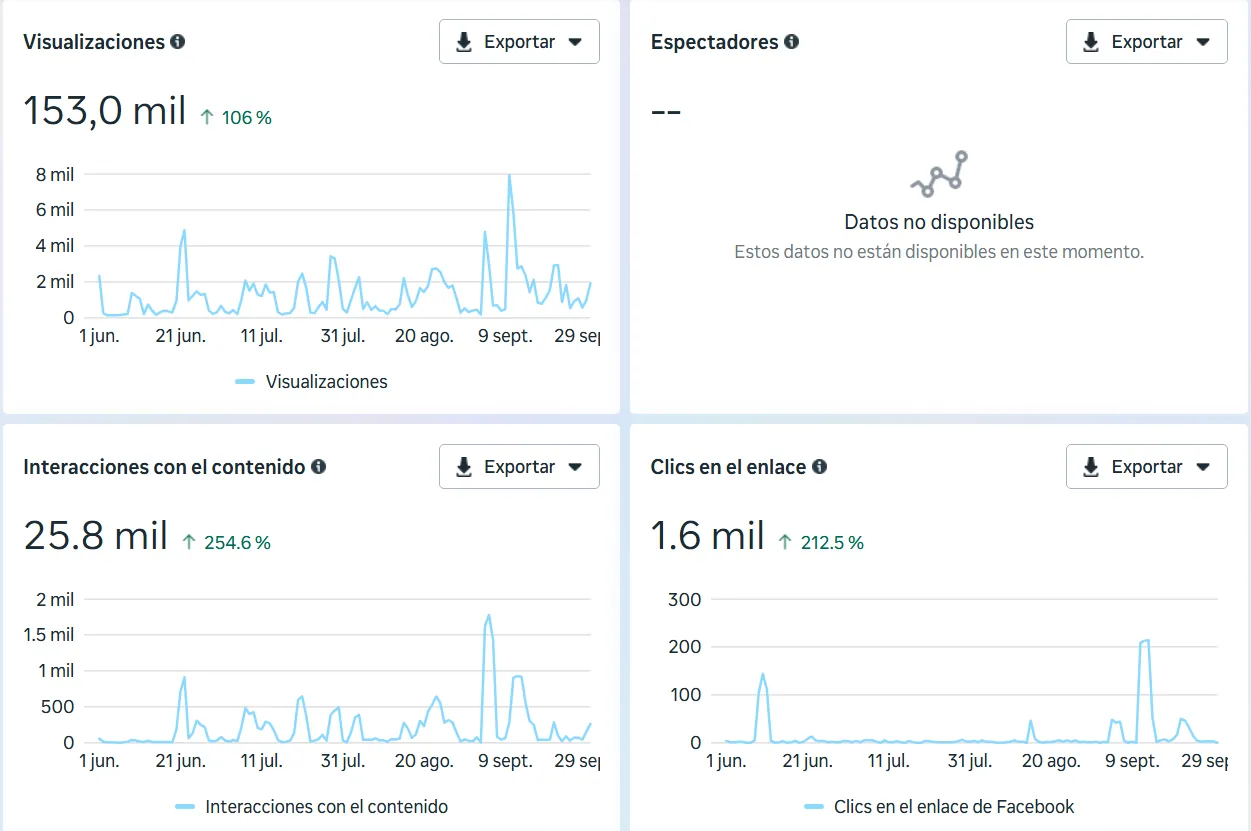Image resolution: width=1251 pixels, height=831 pixels.
Task: Click the info icon next to Clics en el enlace
Action: coord(819,467)
